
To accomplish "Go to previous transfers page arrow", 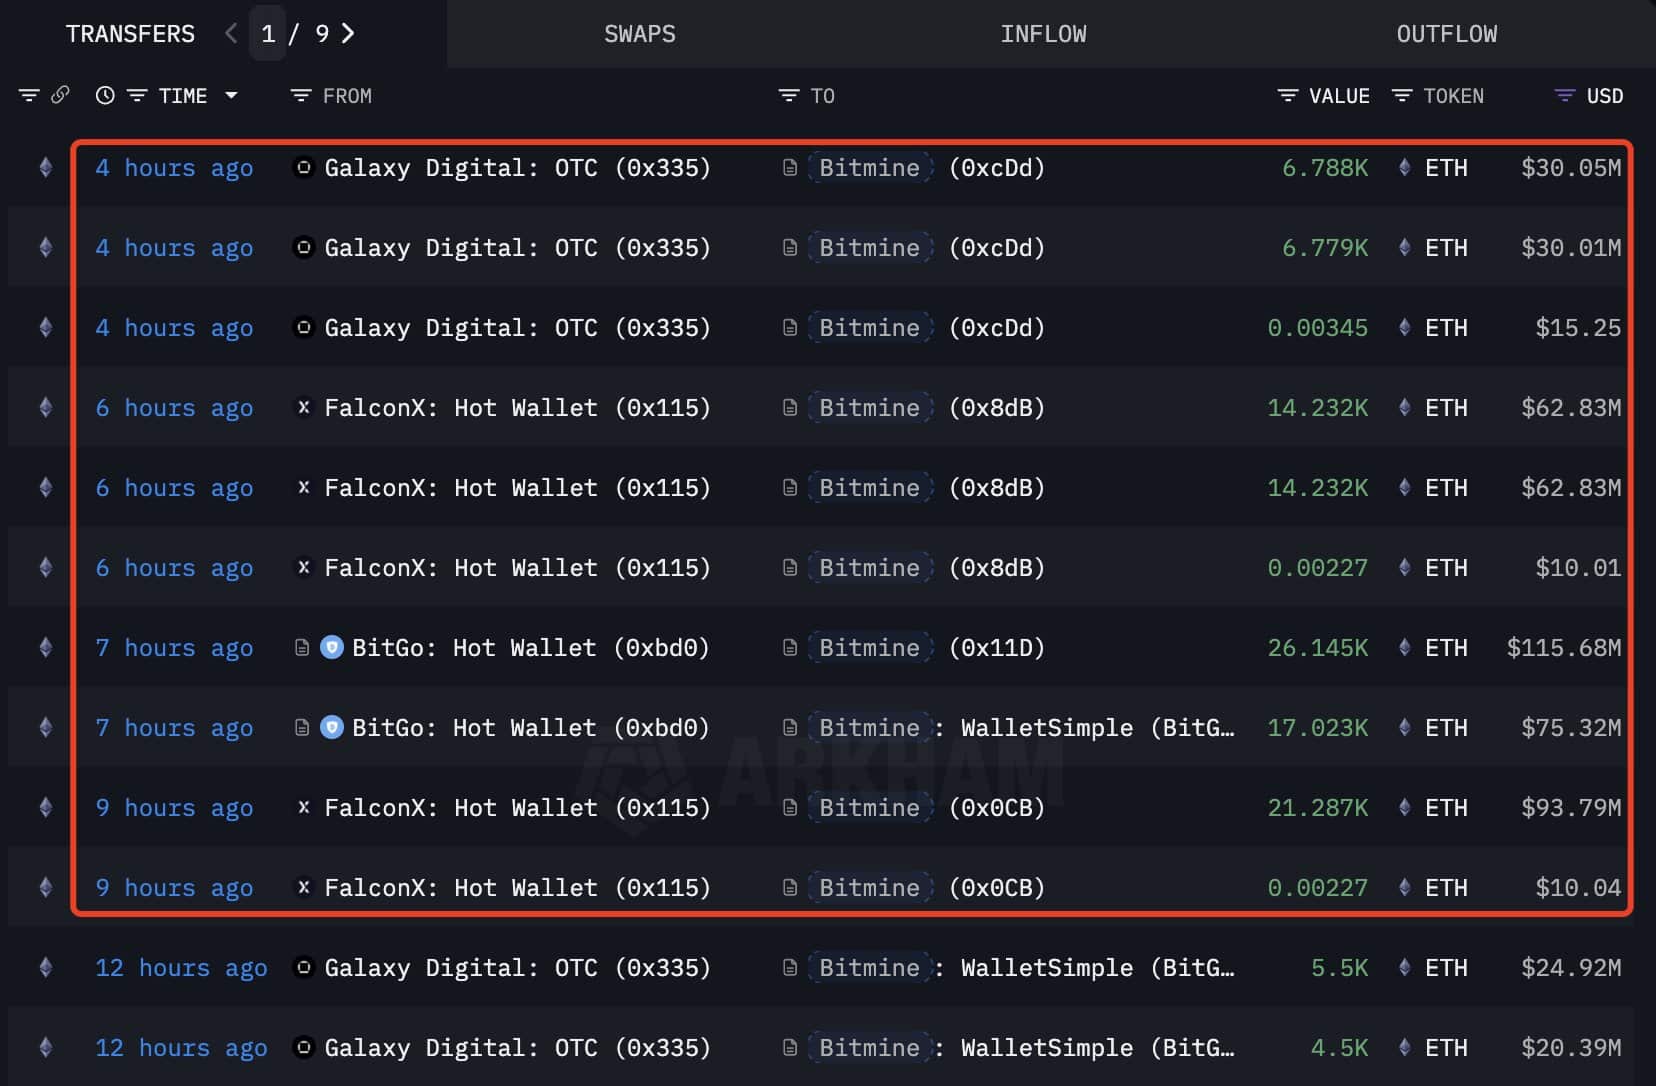I will point(231,33).
